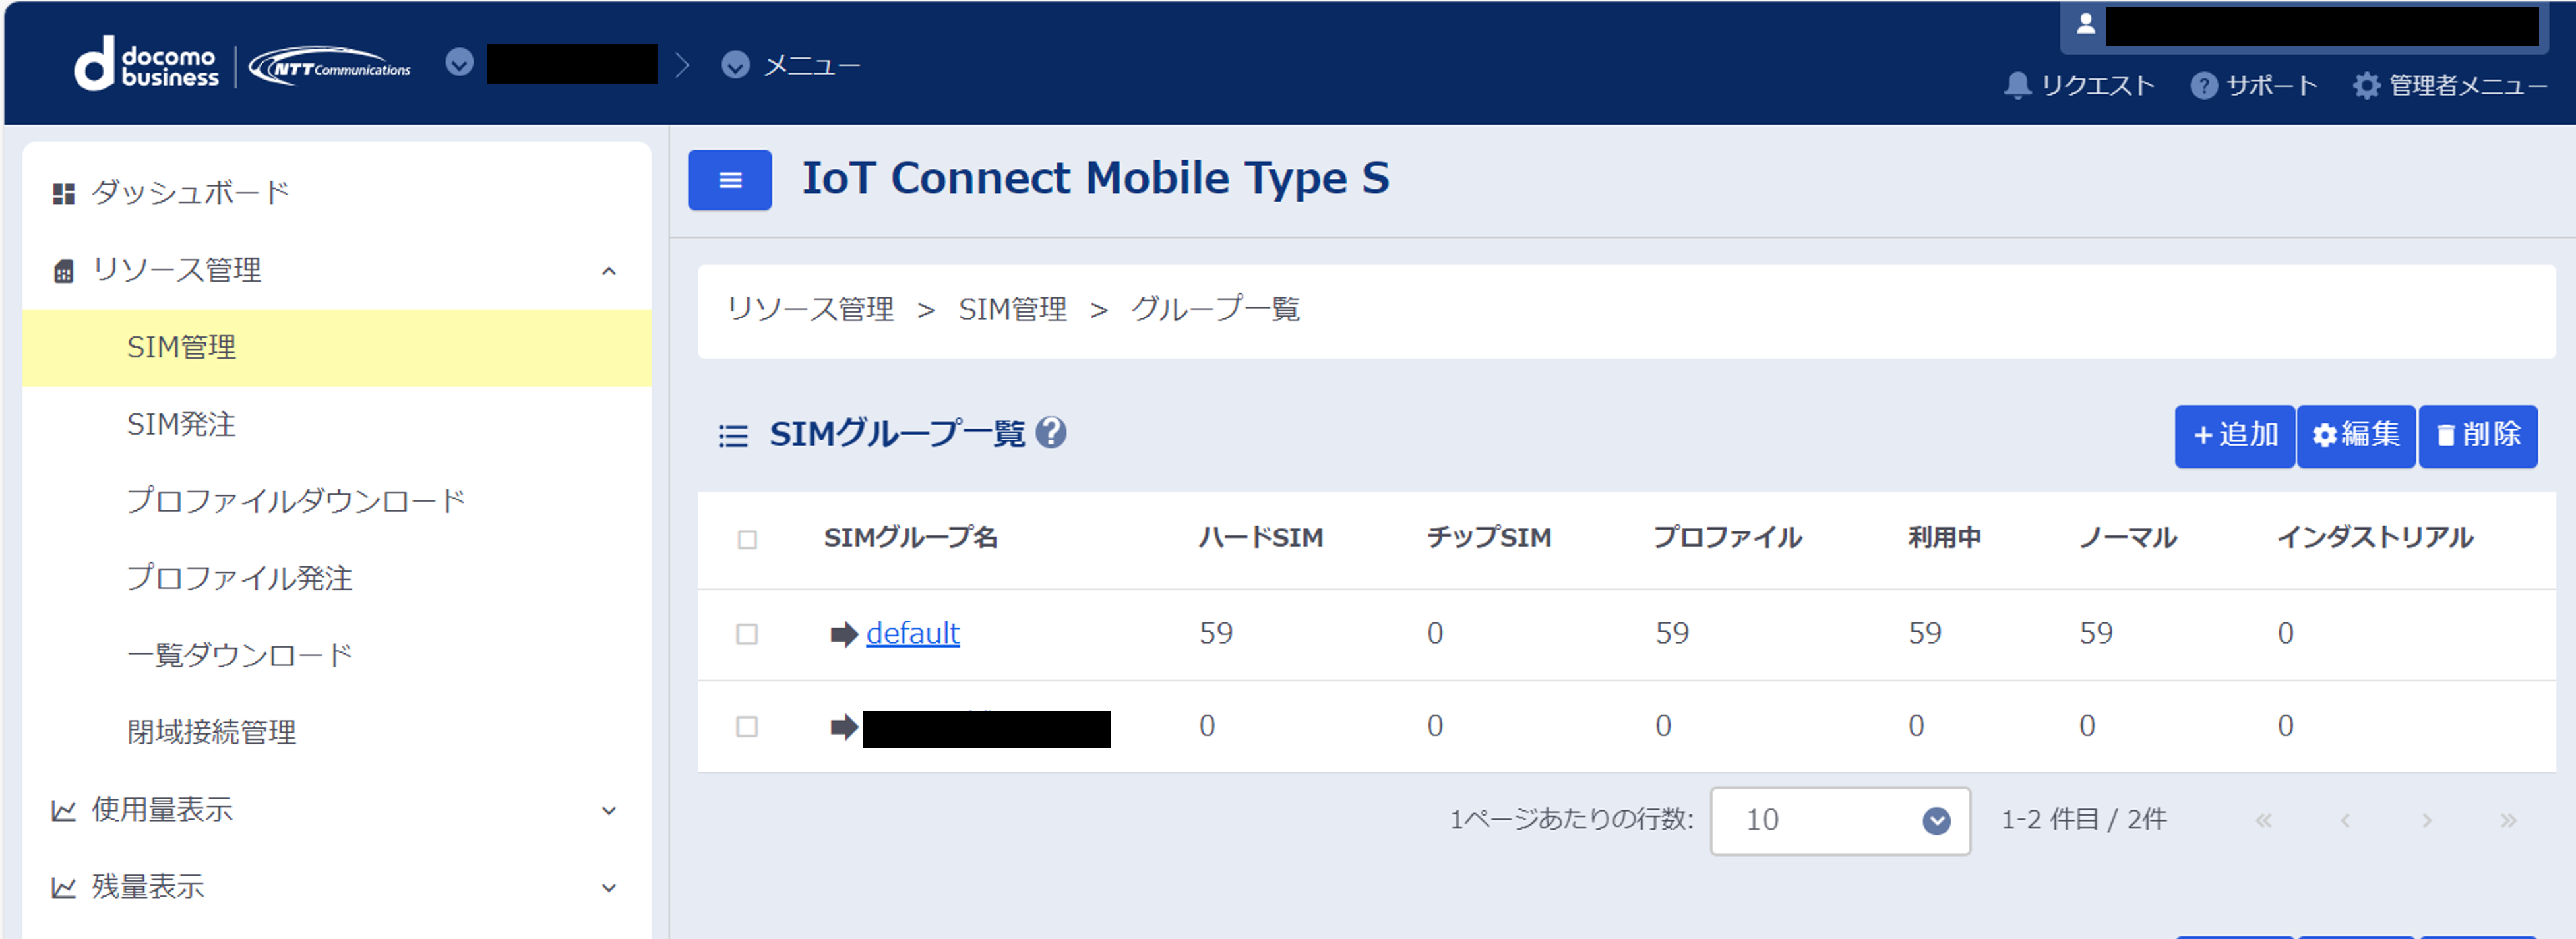
Task: Click arrow icon beside default group
Action: click(844, 634)
